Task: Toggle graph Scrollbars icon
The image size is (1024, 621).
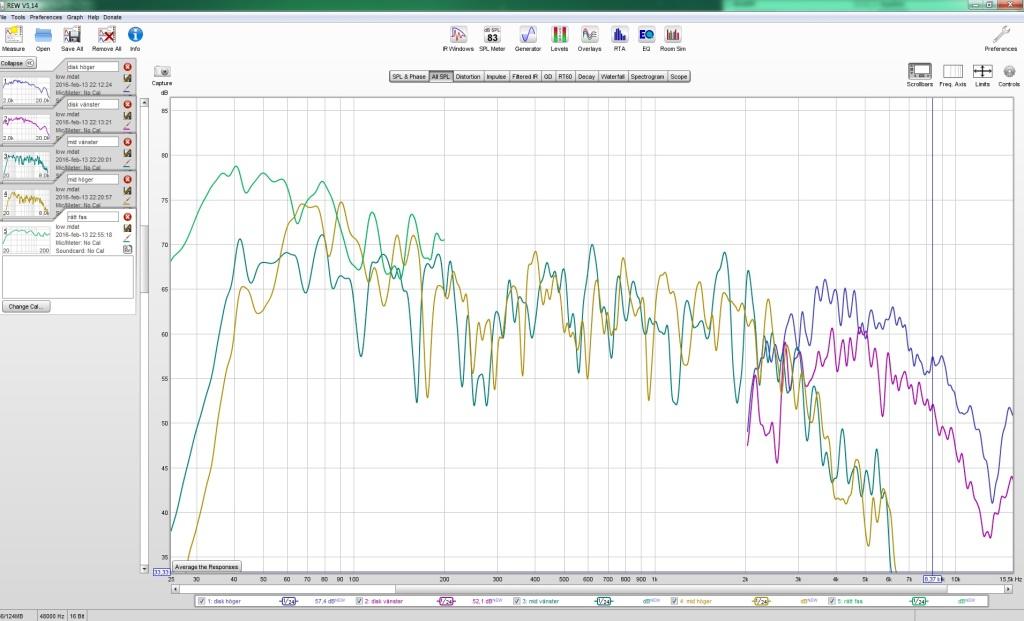Action: tap(920, 71)
